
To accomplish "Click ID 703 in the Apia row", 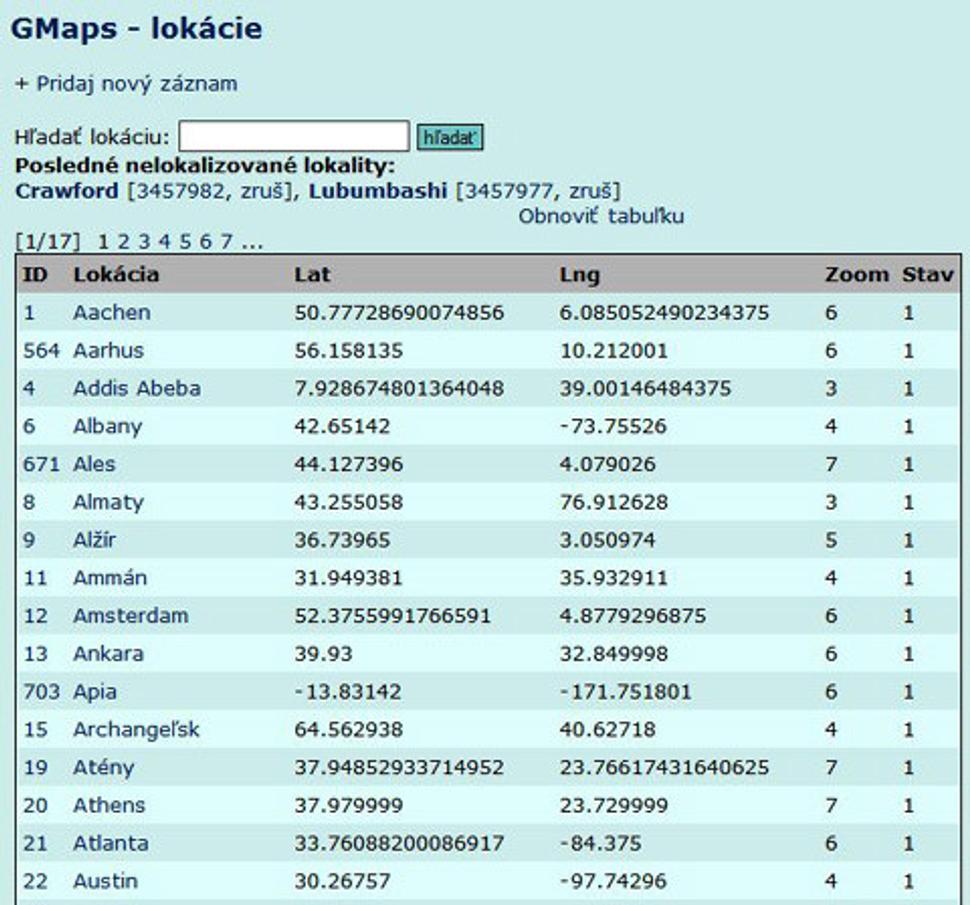I will pyautogui.click(x=41, y=692).
